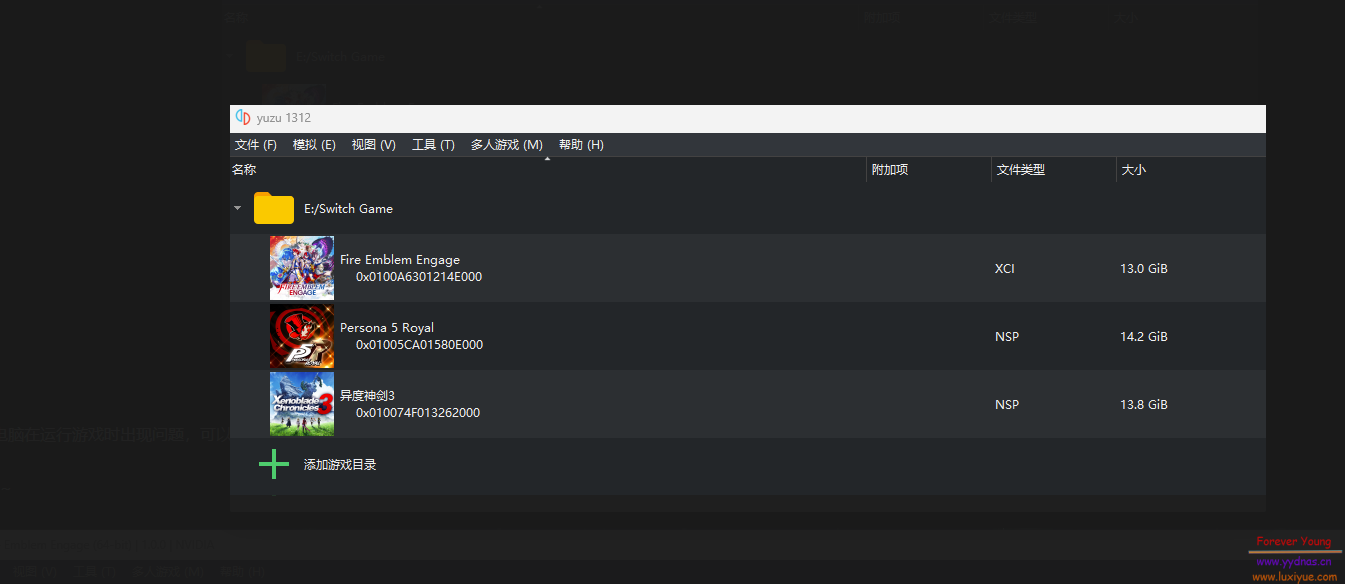
Task: Select the Fire Emblem Engage cover thumbnail
Action: pos(302,268)
